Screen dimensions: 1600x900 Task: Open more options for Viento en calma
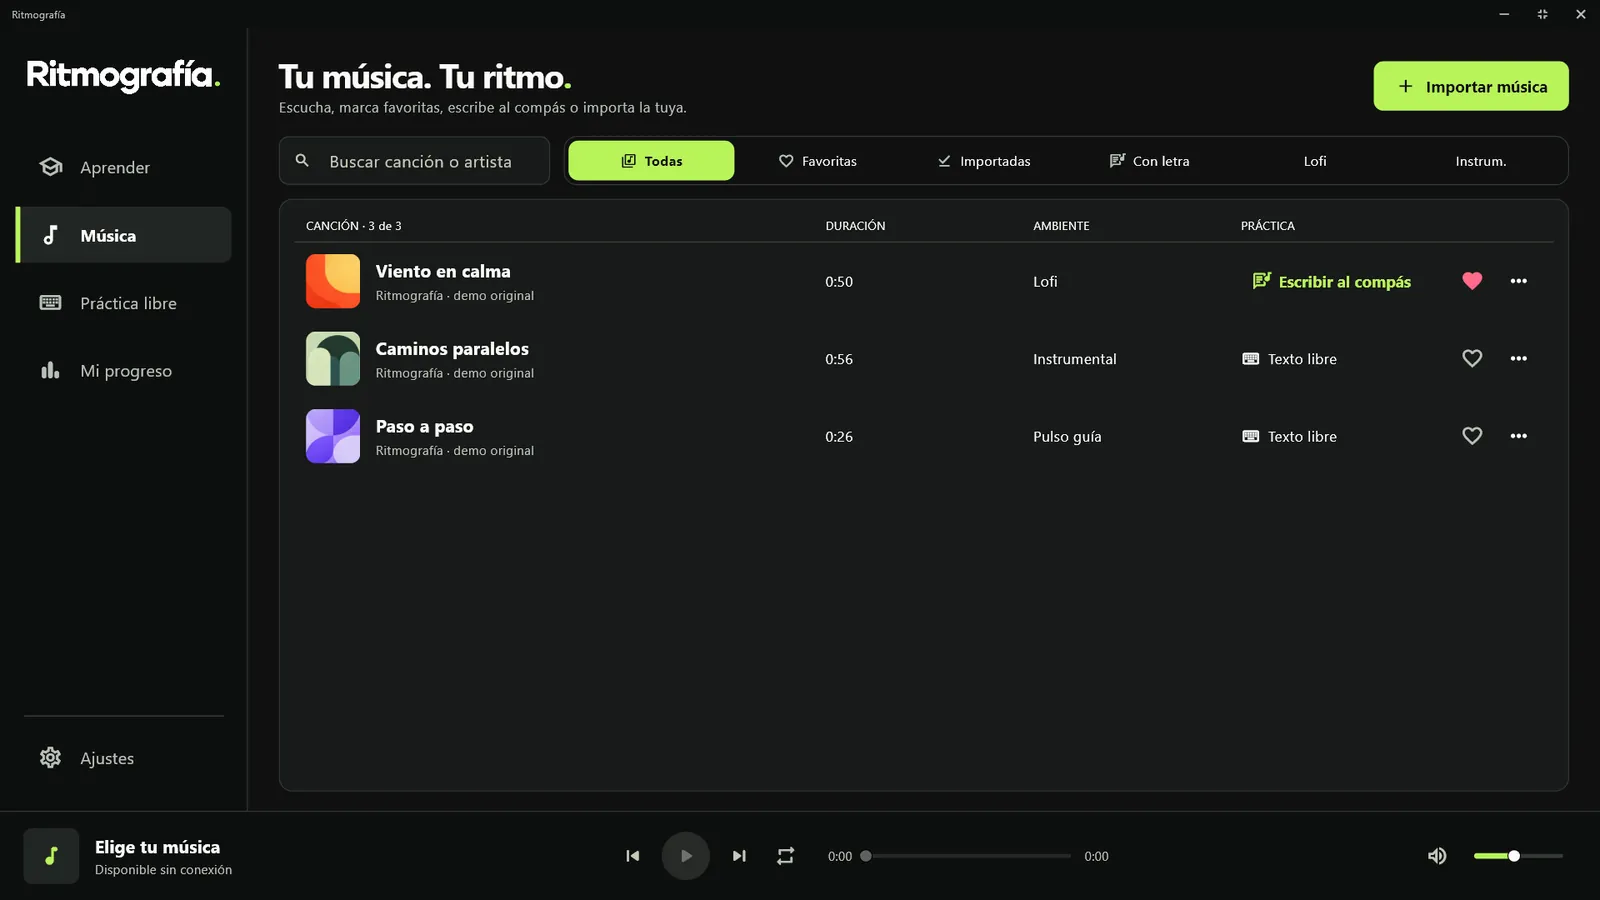point(1518,281)
